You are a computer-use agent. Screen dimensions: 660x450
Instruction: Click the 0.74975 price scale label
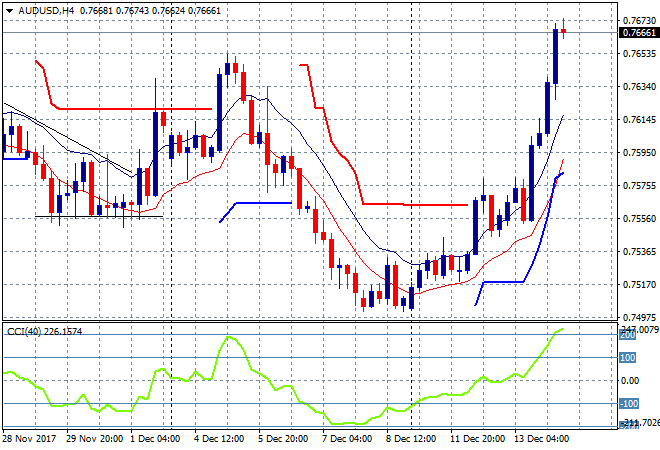click(639, 317)
